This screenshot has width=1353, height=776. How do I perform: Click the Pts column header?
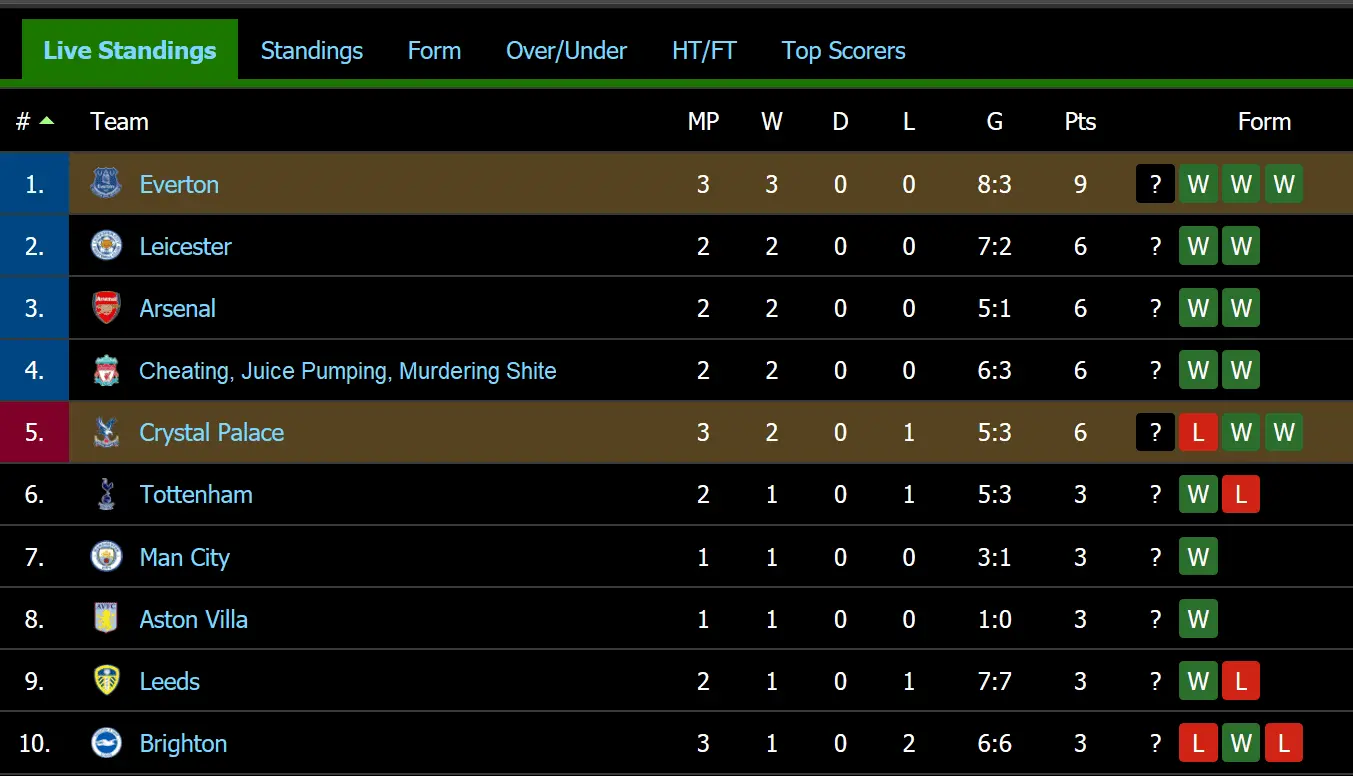tap(1080, 122)
